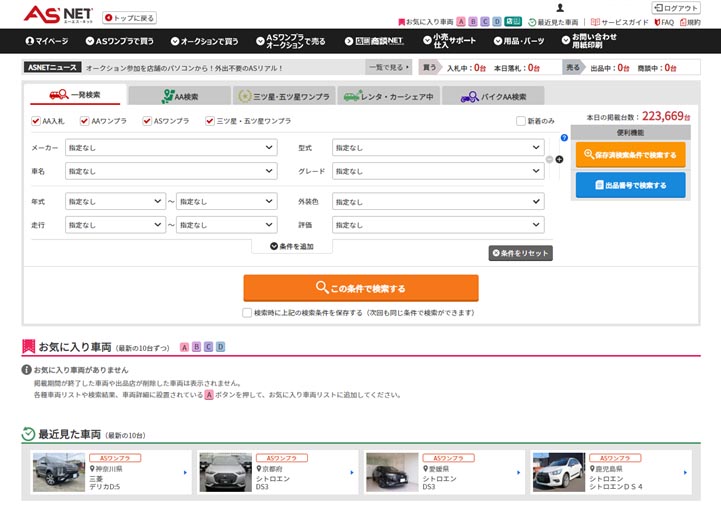
Task: Enable the 新着のみ checkbox
Action: pyautogui.click(x=520, y=121)
